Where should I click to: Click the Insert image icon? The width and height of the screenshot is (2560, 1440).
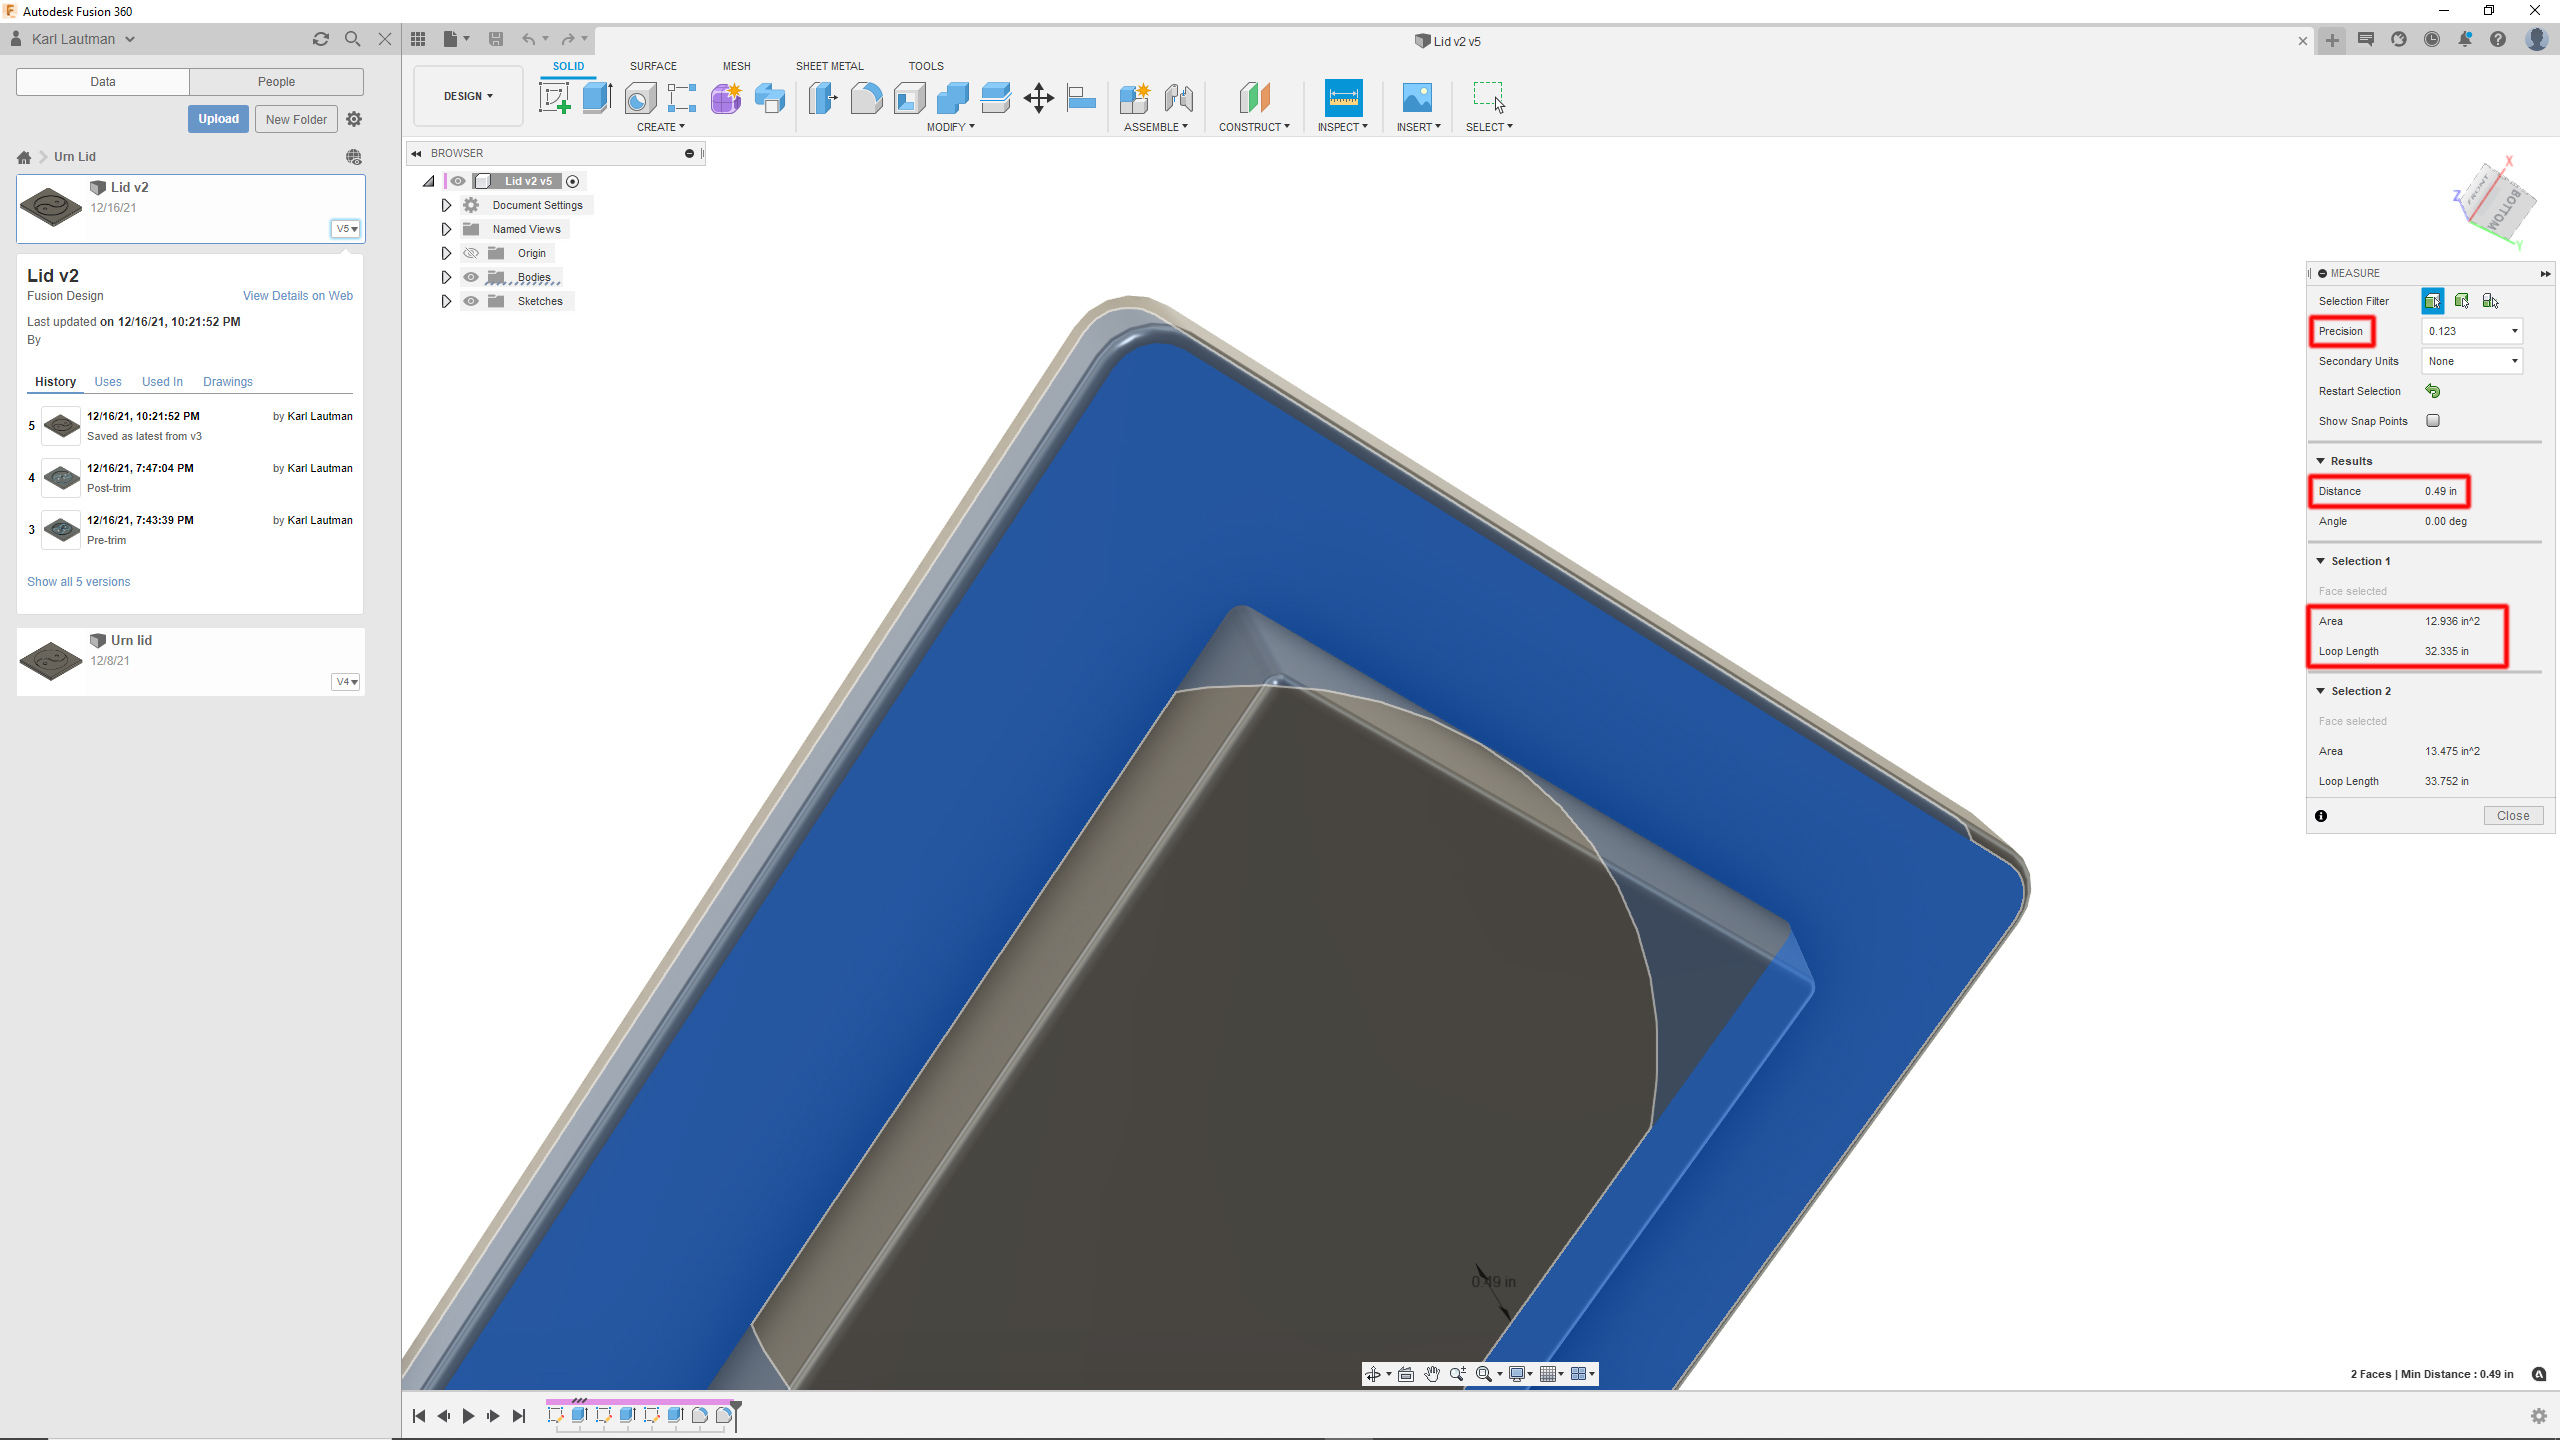(1417, 98)
